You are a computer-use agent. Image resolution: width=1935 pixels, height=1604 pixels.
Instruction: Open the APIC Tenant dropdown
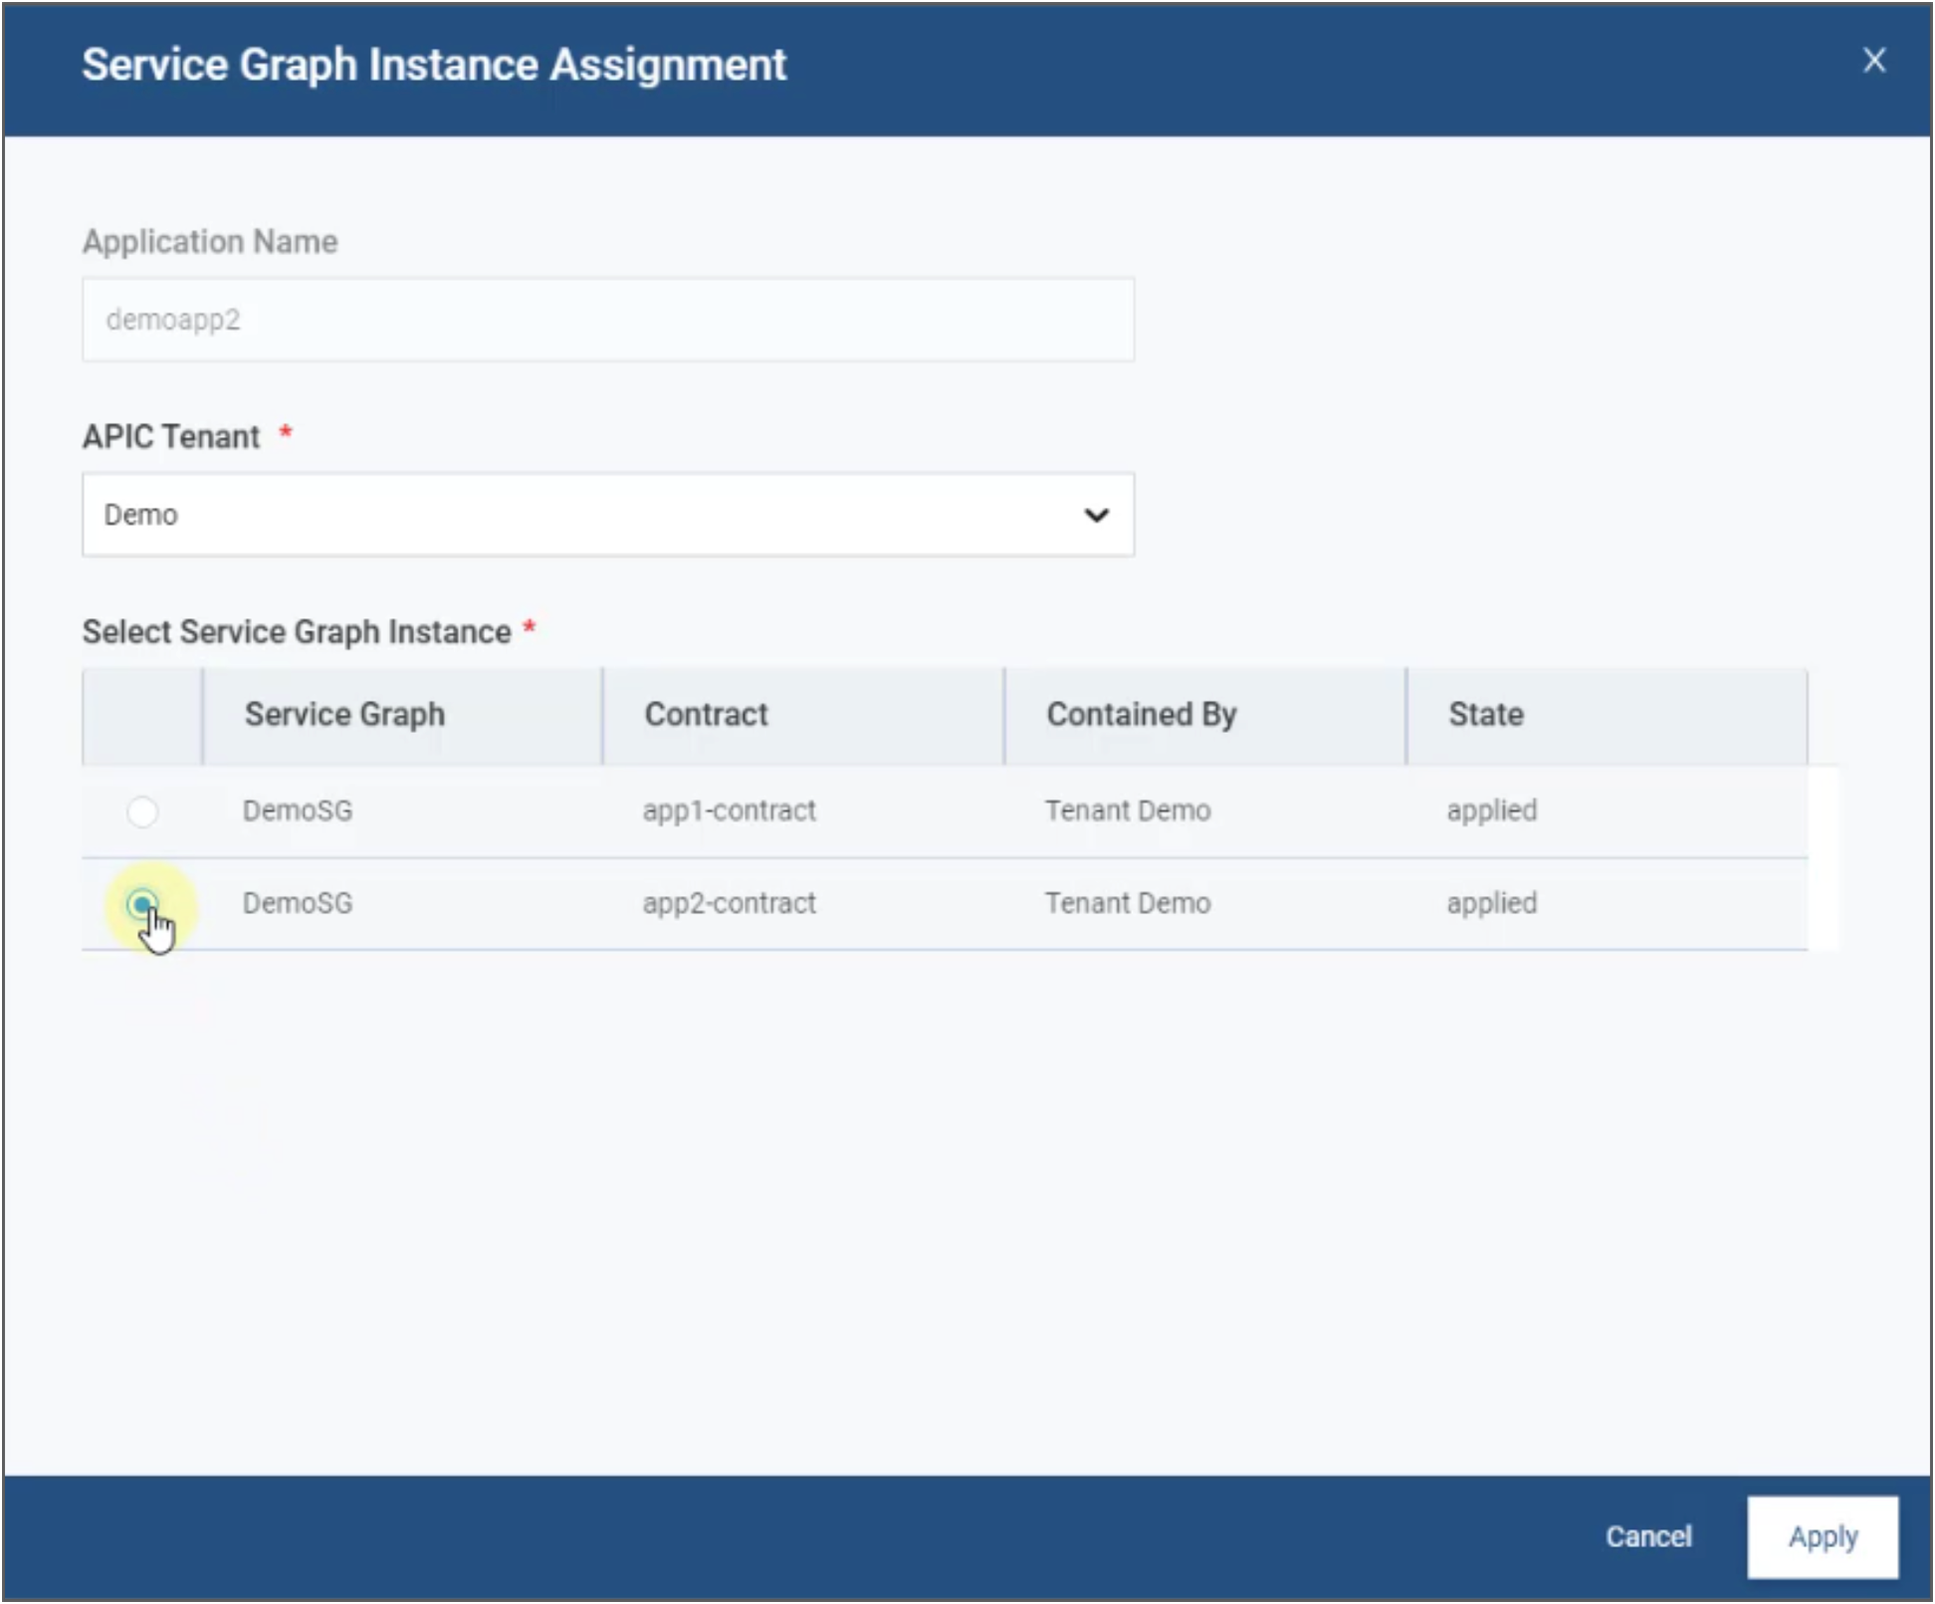608,515
